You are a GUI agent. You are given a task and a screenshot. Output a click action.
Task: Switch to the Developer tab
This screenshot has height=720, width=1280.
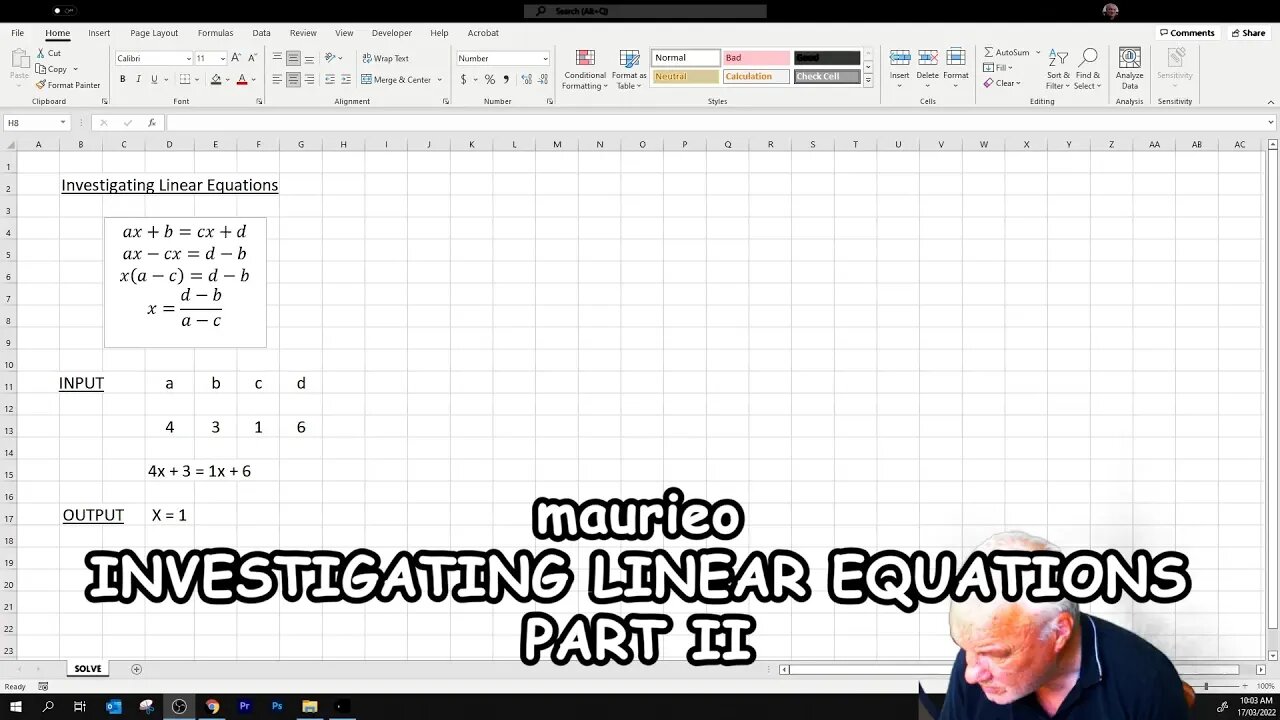(392, 33)
